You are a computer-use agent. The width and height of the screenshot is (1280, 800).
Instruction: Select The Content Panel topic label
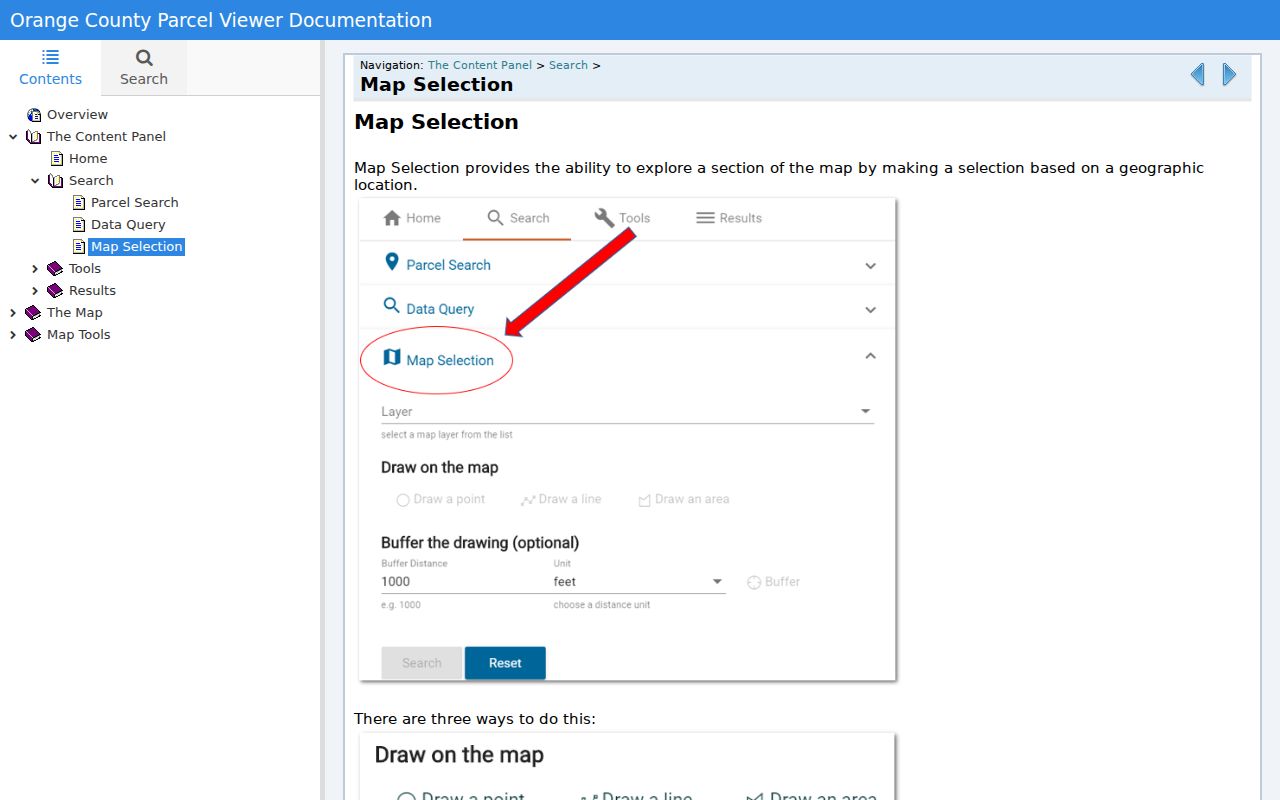[106, 136]
